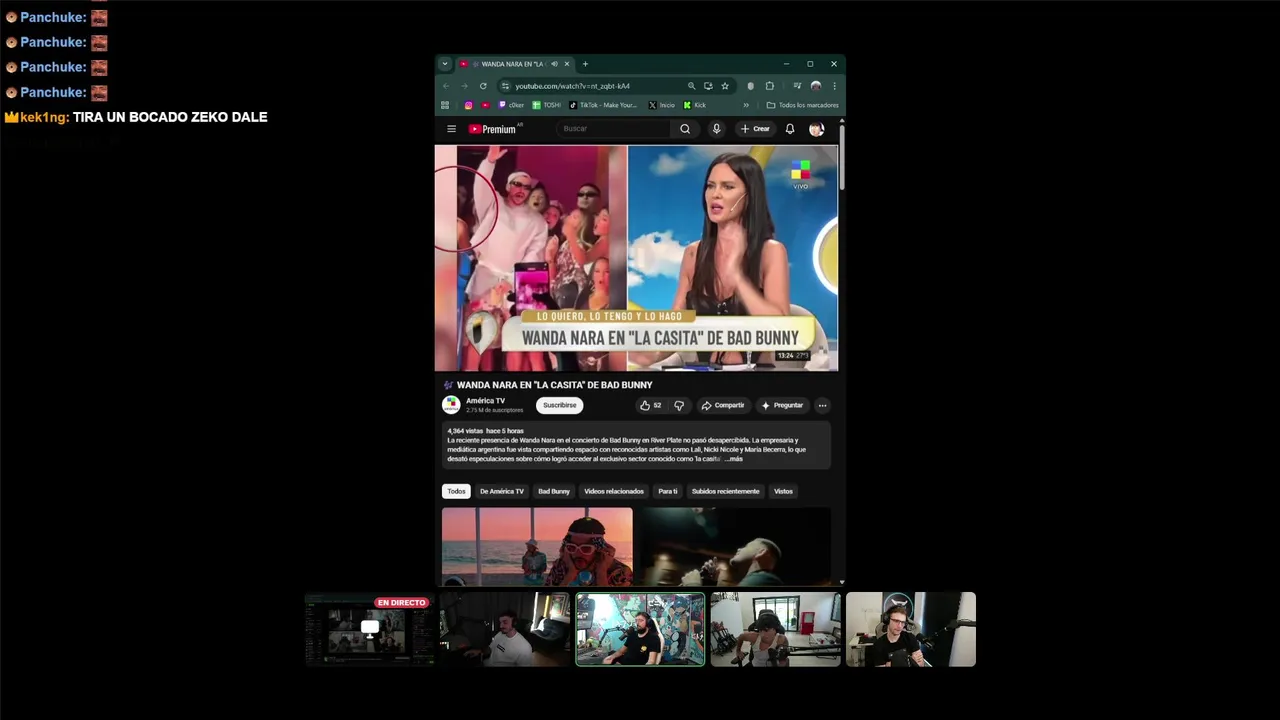The width and height of the screenshot is (1280, 720).
Task: Select the Subidos recientemente chip
Action: tap(726, 491)
